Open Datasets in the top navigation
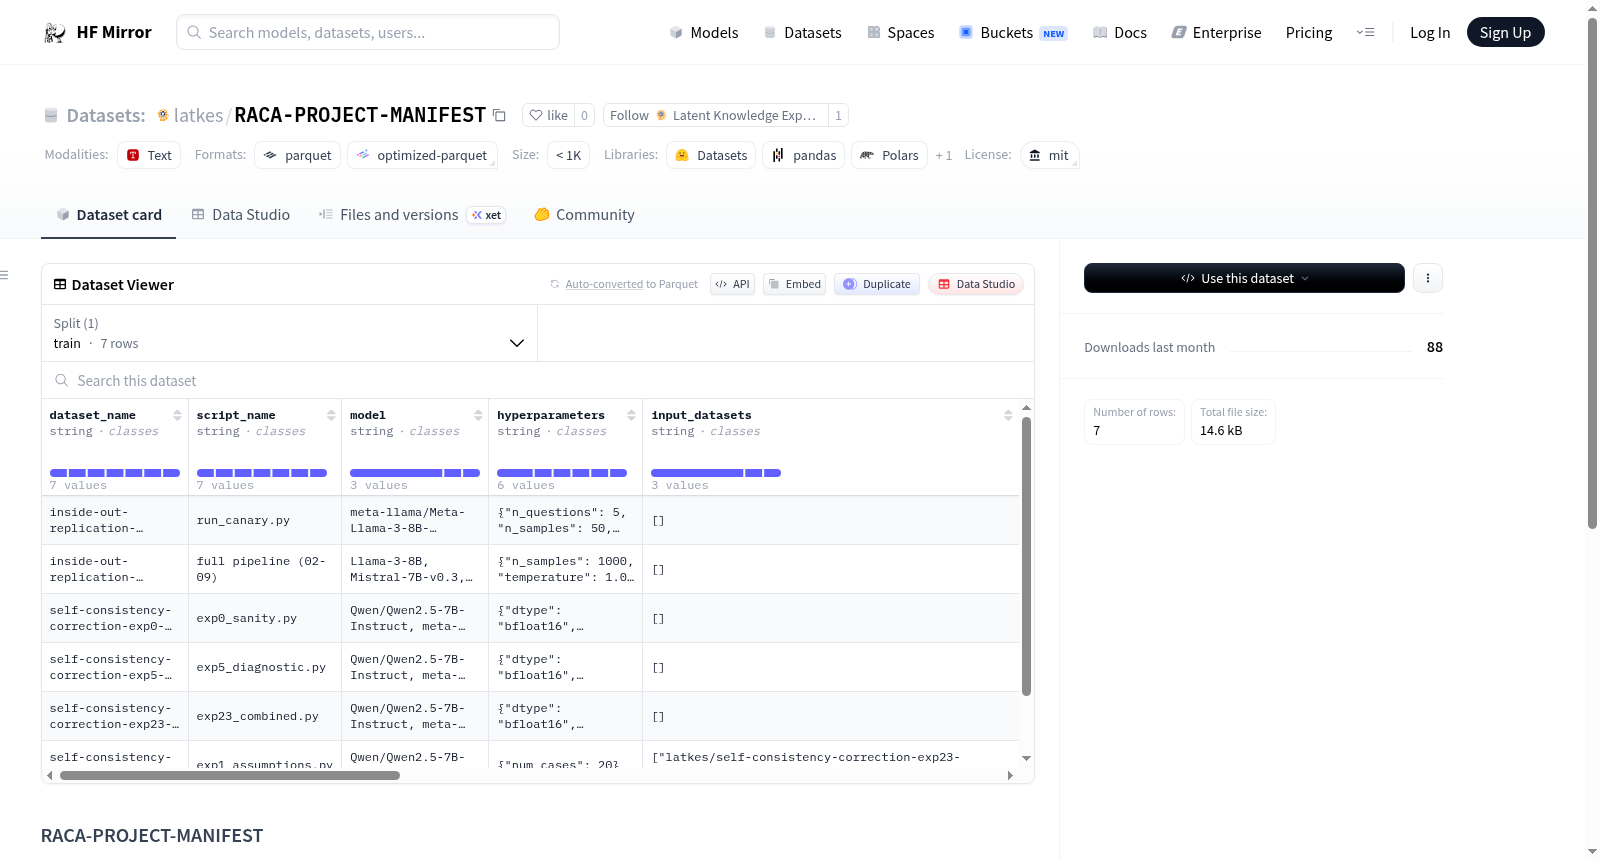The height and width of the screenshot is (861, 1600). click(802, 33)
